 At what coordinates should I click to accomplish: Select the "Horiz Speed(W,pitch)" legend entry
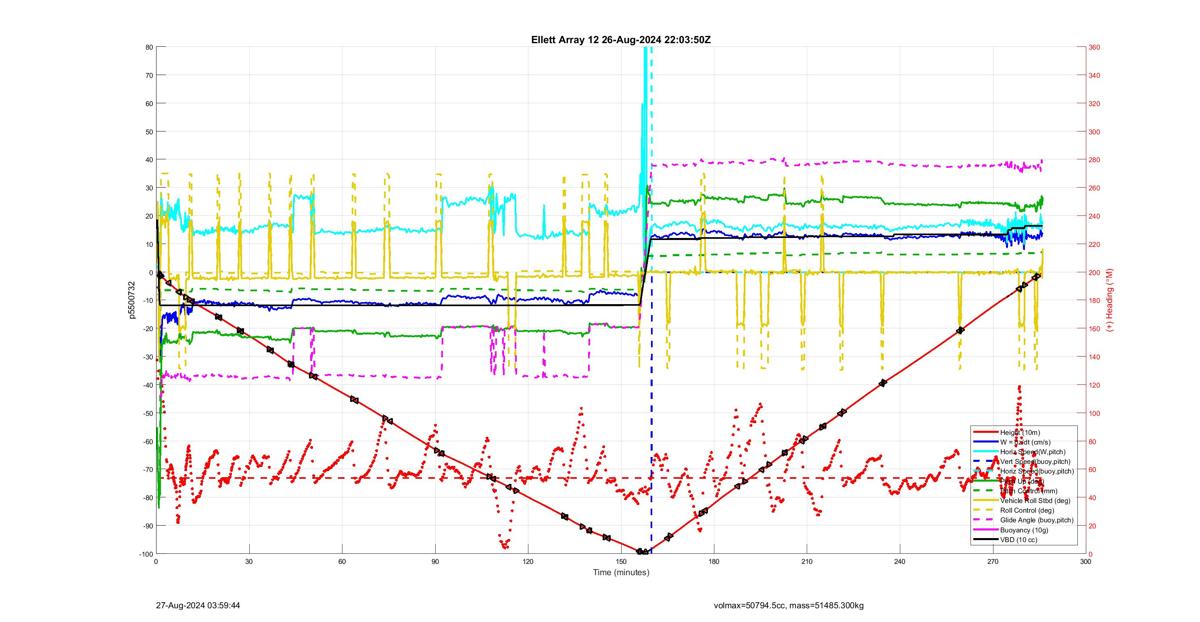(1033, 452)
